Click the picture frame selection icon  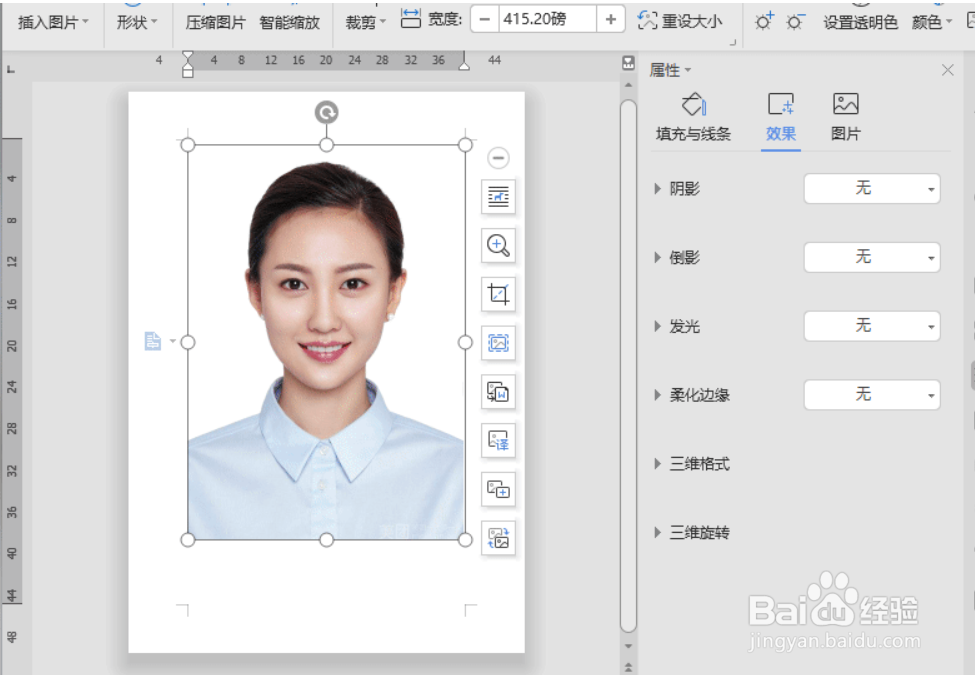[498, 342]
